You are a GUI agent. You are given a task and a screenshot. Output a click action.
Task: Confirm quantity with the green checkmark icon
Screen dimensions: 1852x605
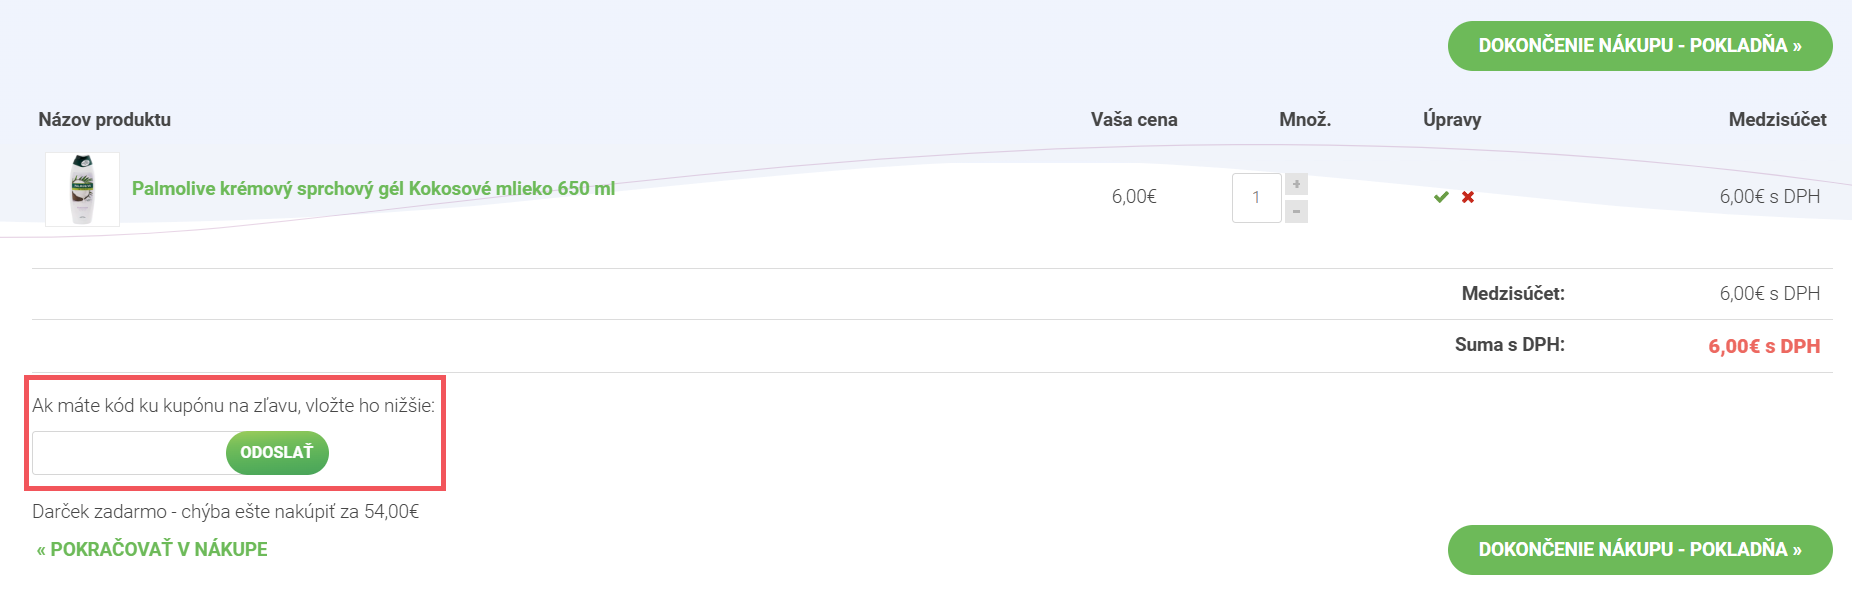[1441, 197]
